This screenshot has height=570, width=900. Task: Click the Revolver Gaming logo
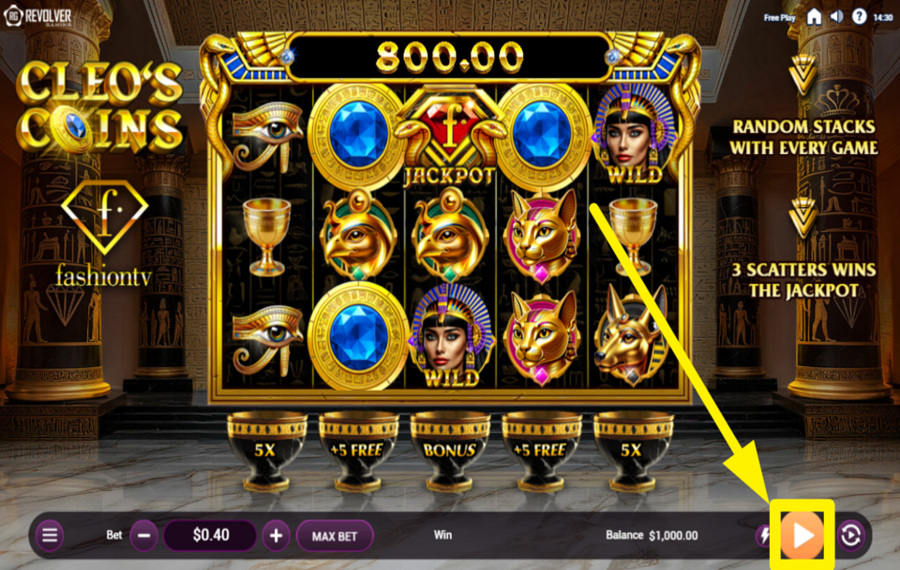pyautogui.click(x=38, y=16)
